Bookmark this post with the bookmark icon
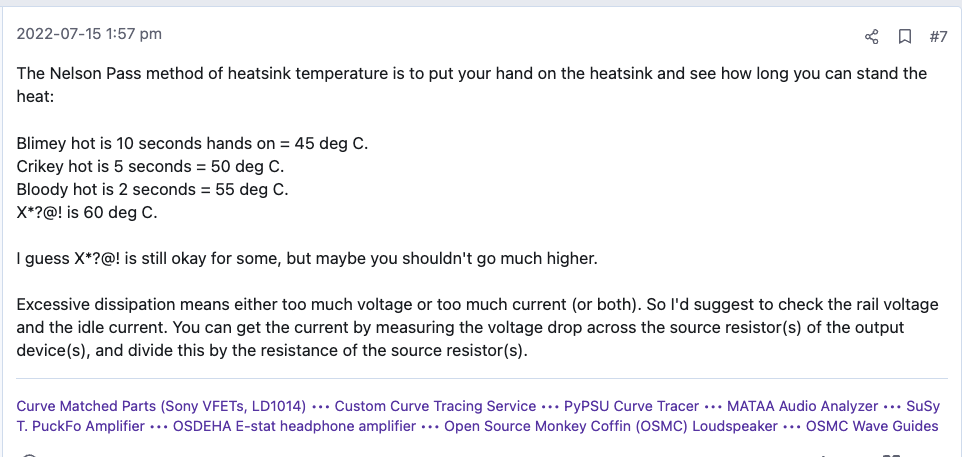 [x=904, y=37]
